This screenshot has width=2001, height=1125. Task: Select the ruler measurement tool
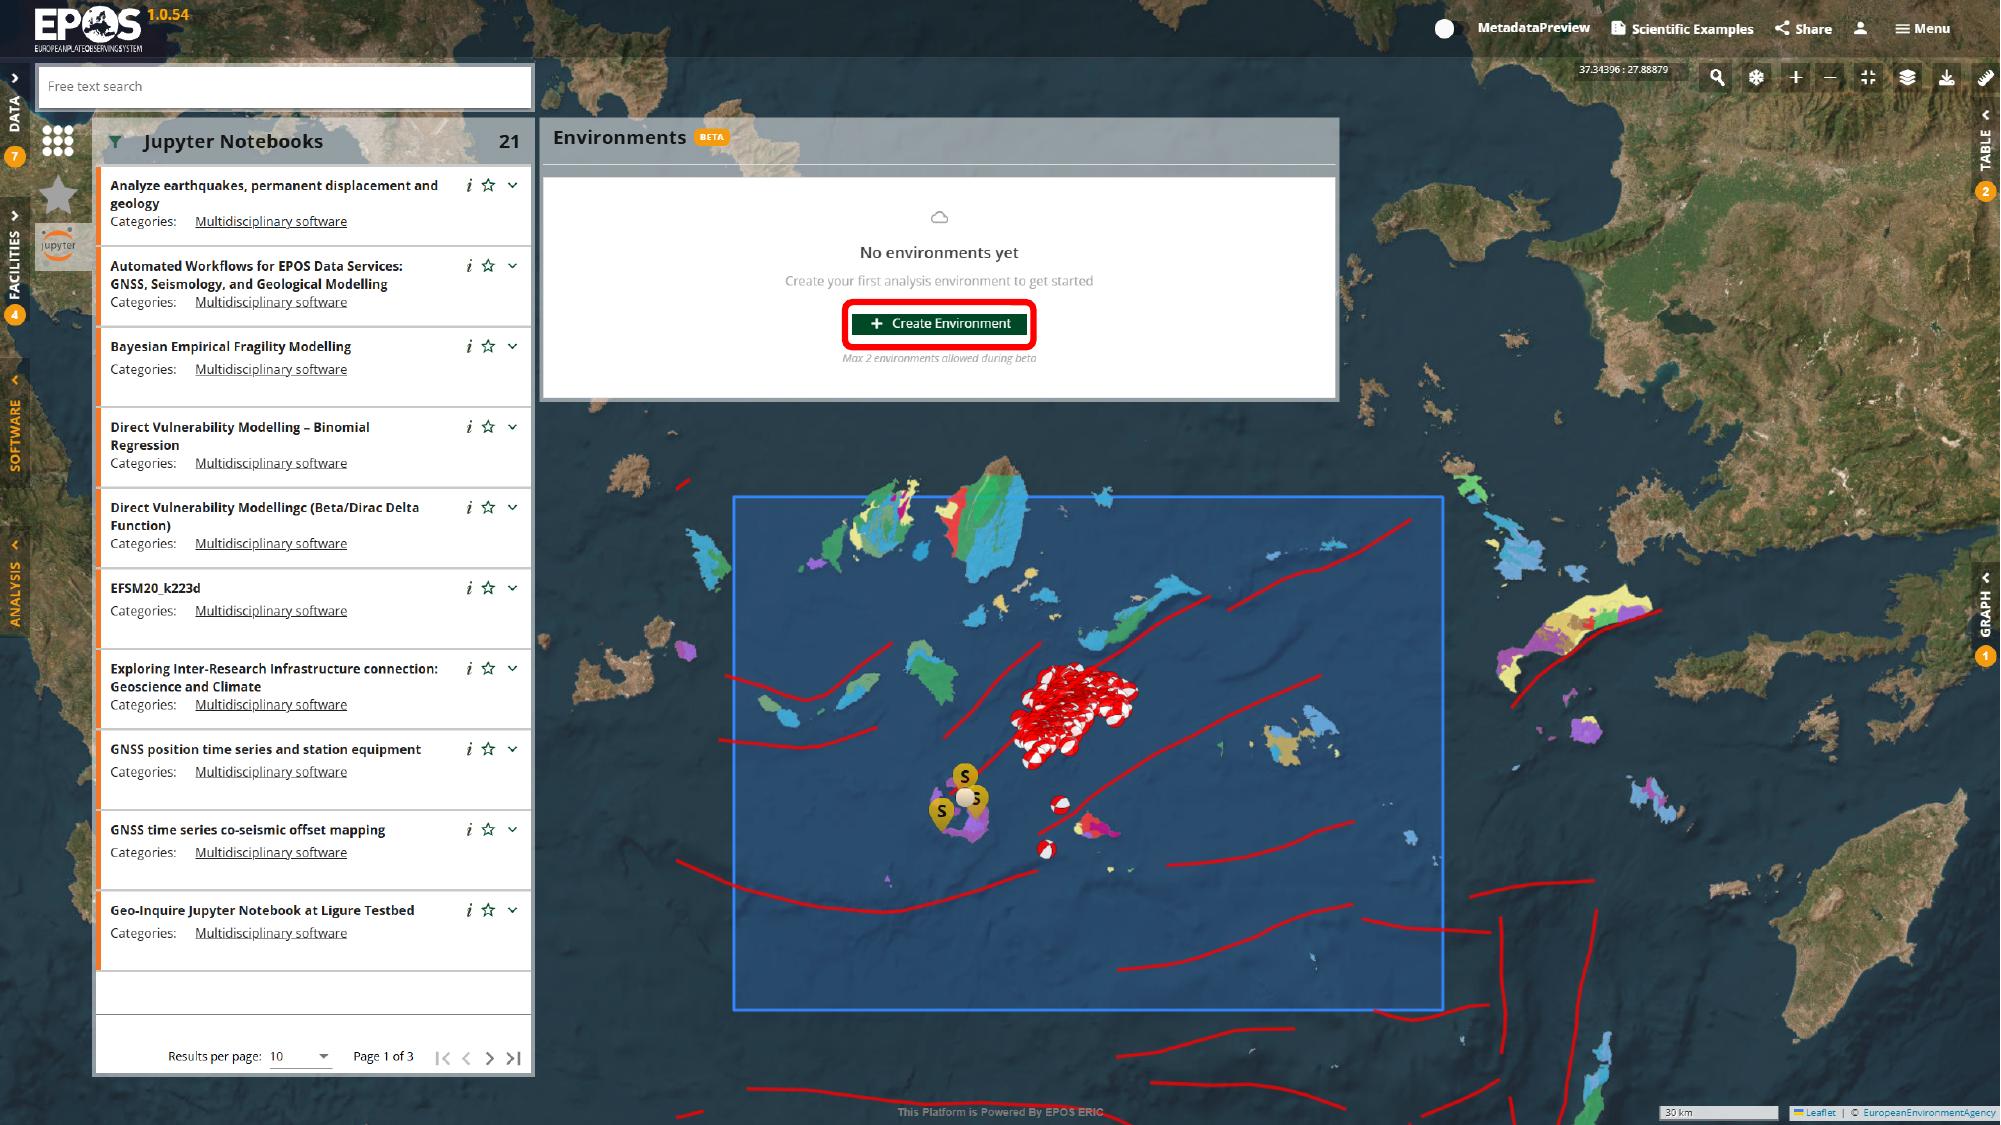(x=1985, y=77)
